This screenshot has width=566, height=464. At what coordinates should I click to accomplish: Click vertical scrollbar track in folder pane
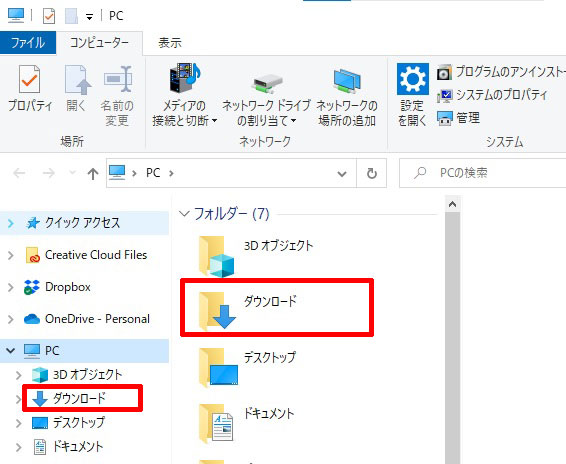pos(452,338)
